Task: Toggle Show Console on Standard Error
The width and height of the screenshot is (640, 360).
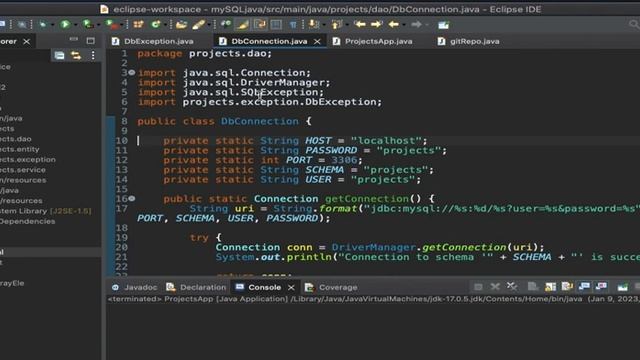Action: pos(601,287)
